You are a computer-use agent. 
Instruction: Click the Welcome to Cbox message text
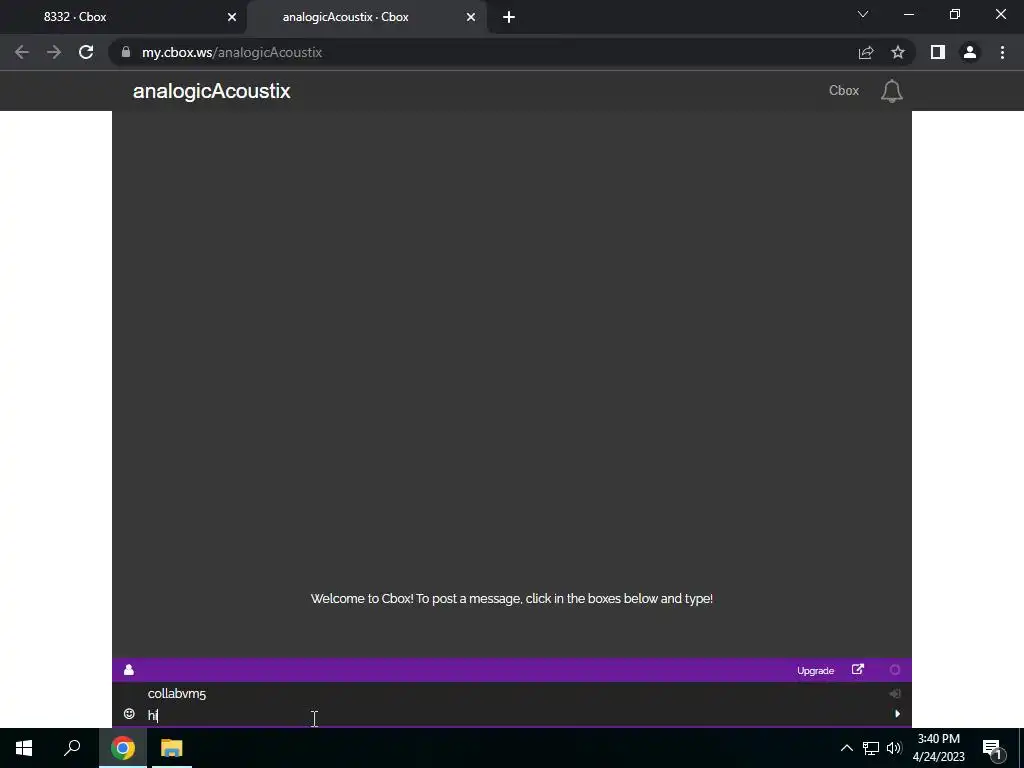pyautogui.click(x=512, y=599)
